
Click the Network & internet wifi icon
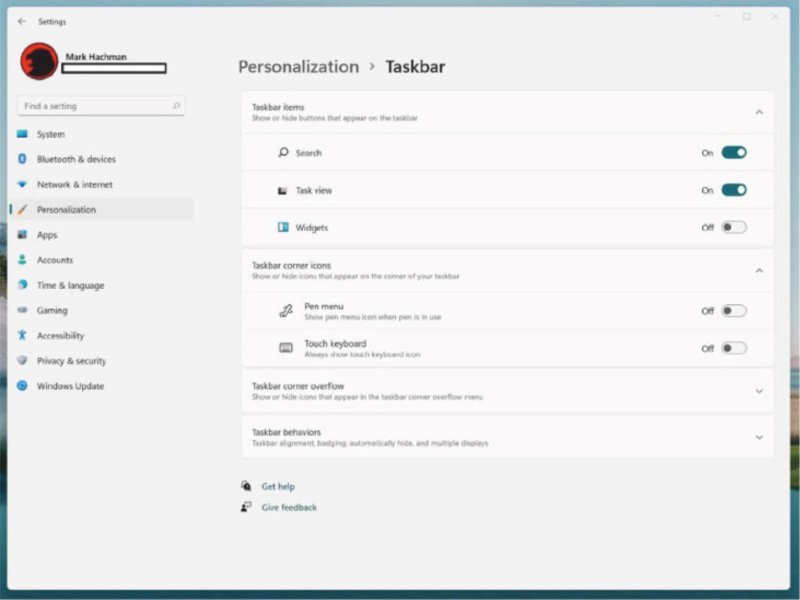pos(22,185)
